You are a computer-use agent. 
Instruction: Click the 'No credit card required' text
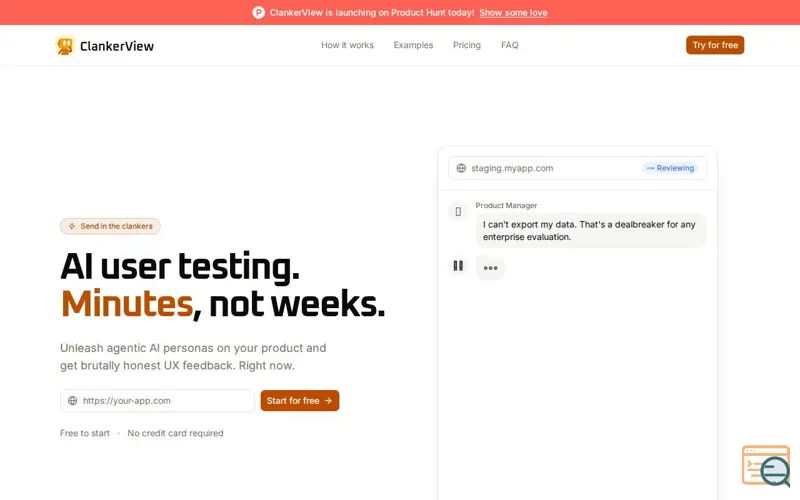pos(176,433)
